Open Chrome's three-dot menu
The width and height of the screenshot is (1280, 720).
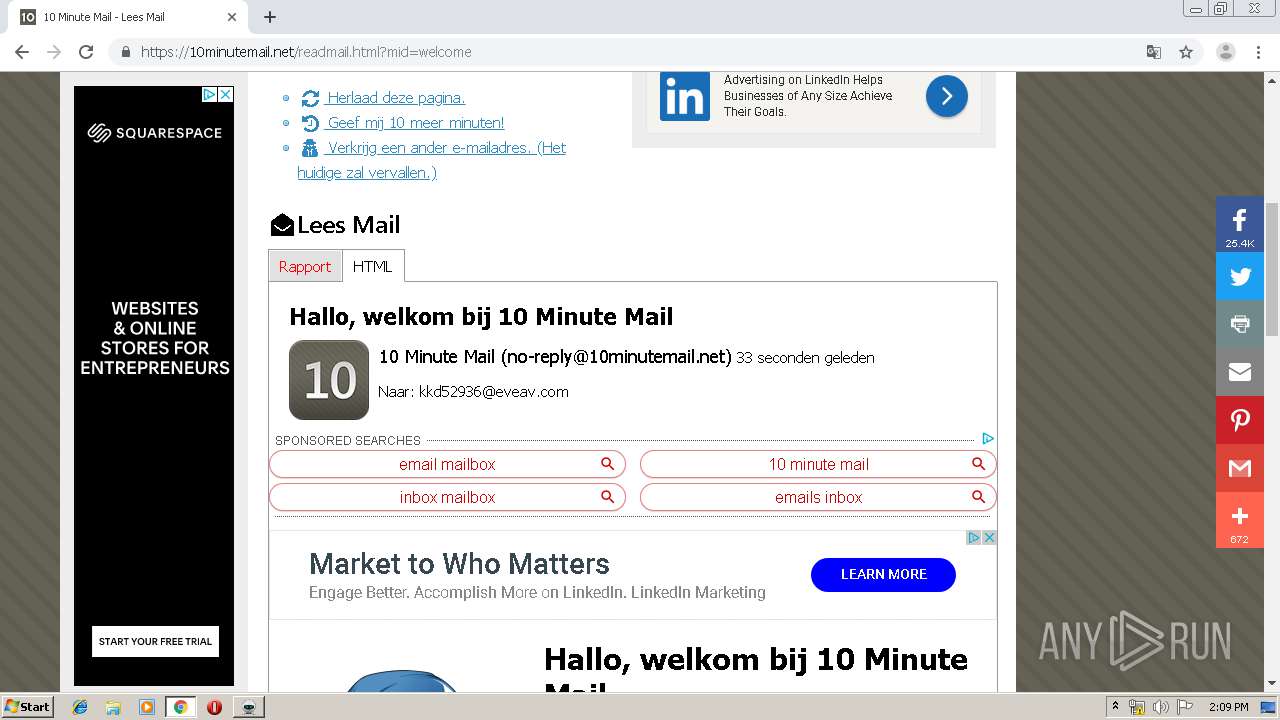(x=1258, y=52)
